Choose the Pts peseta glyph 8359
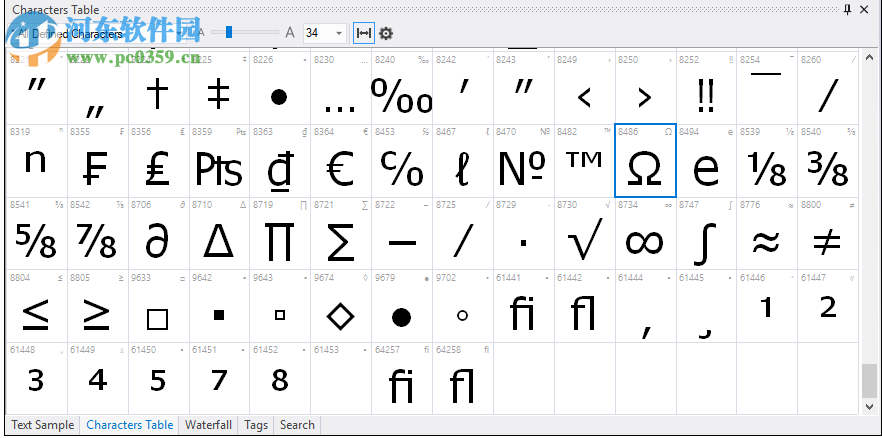The width and height of the screenshot is (882, 438). 219,160
